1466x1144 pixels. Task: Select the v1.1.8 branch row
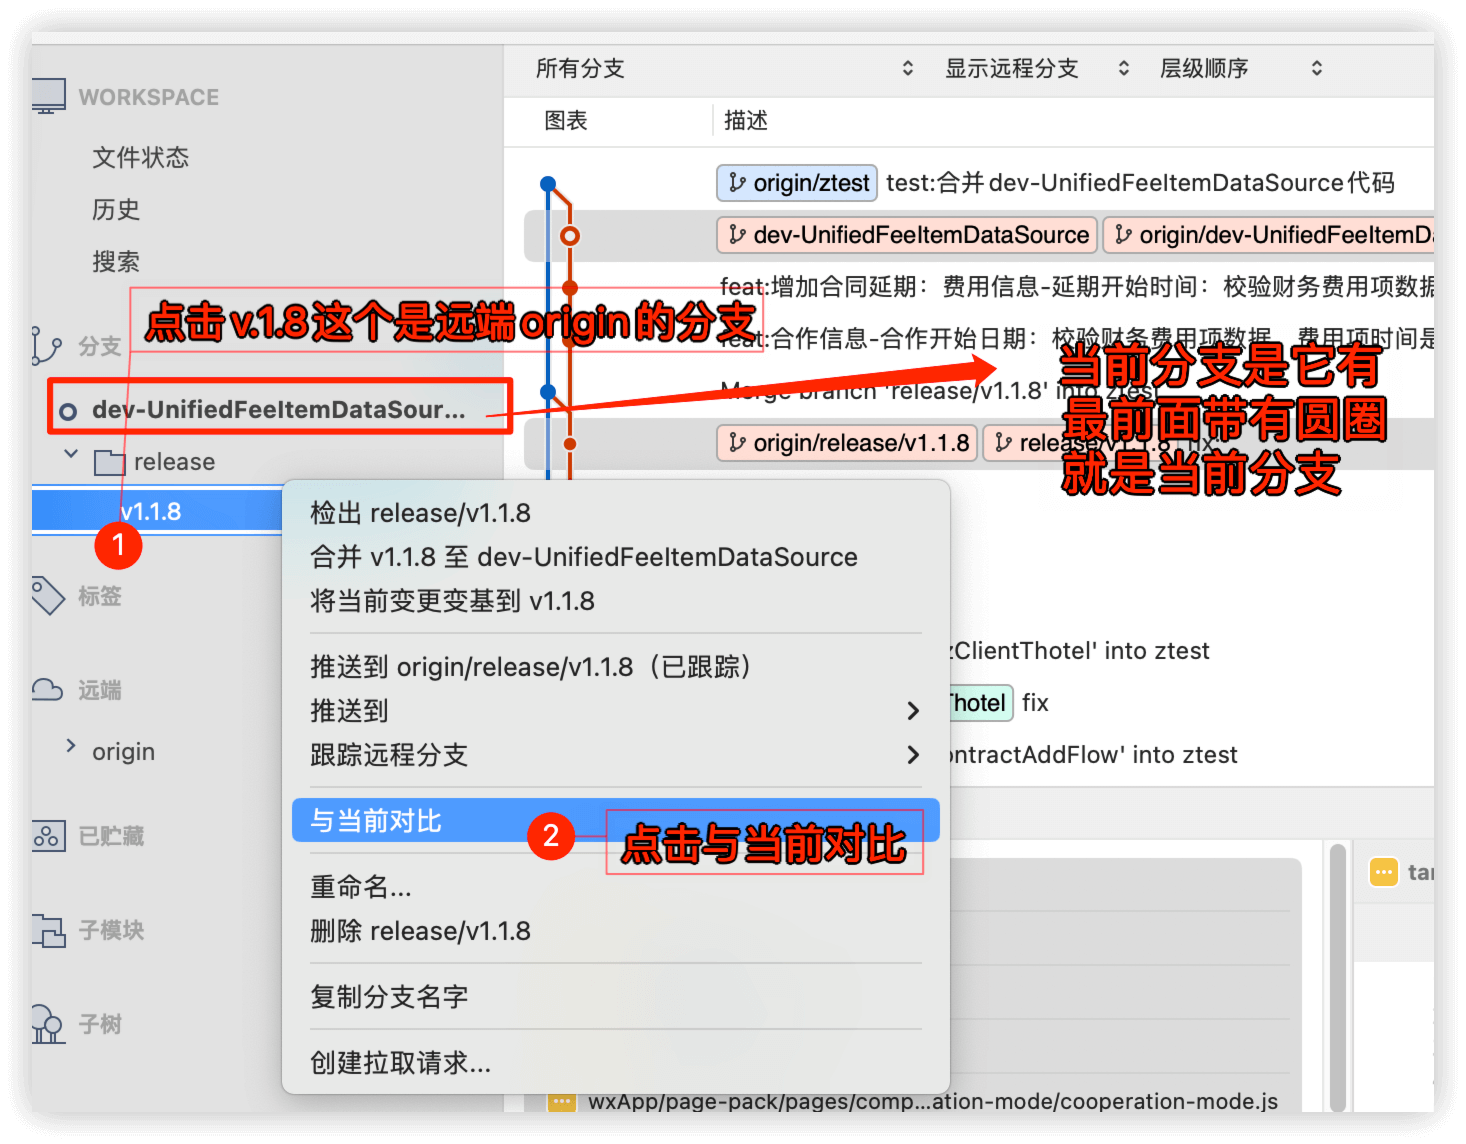pyautogui.click(x=157, y=512)
